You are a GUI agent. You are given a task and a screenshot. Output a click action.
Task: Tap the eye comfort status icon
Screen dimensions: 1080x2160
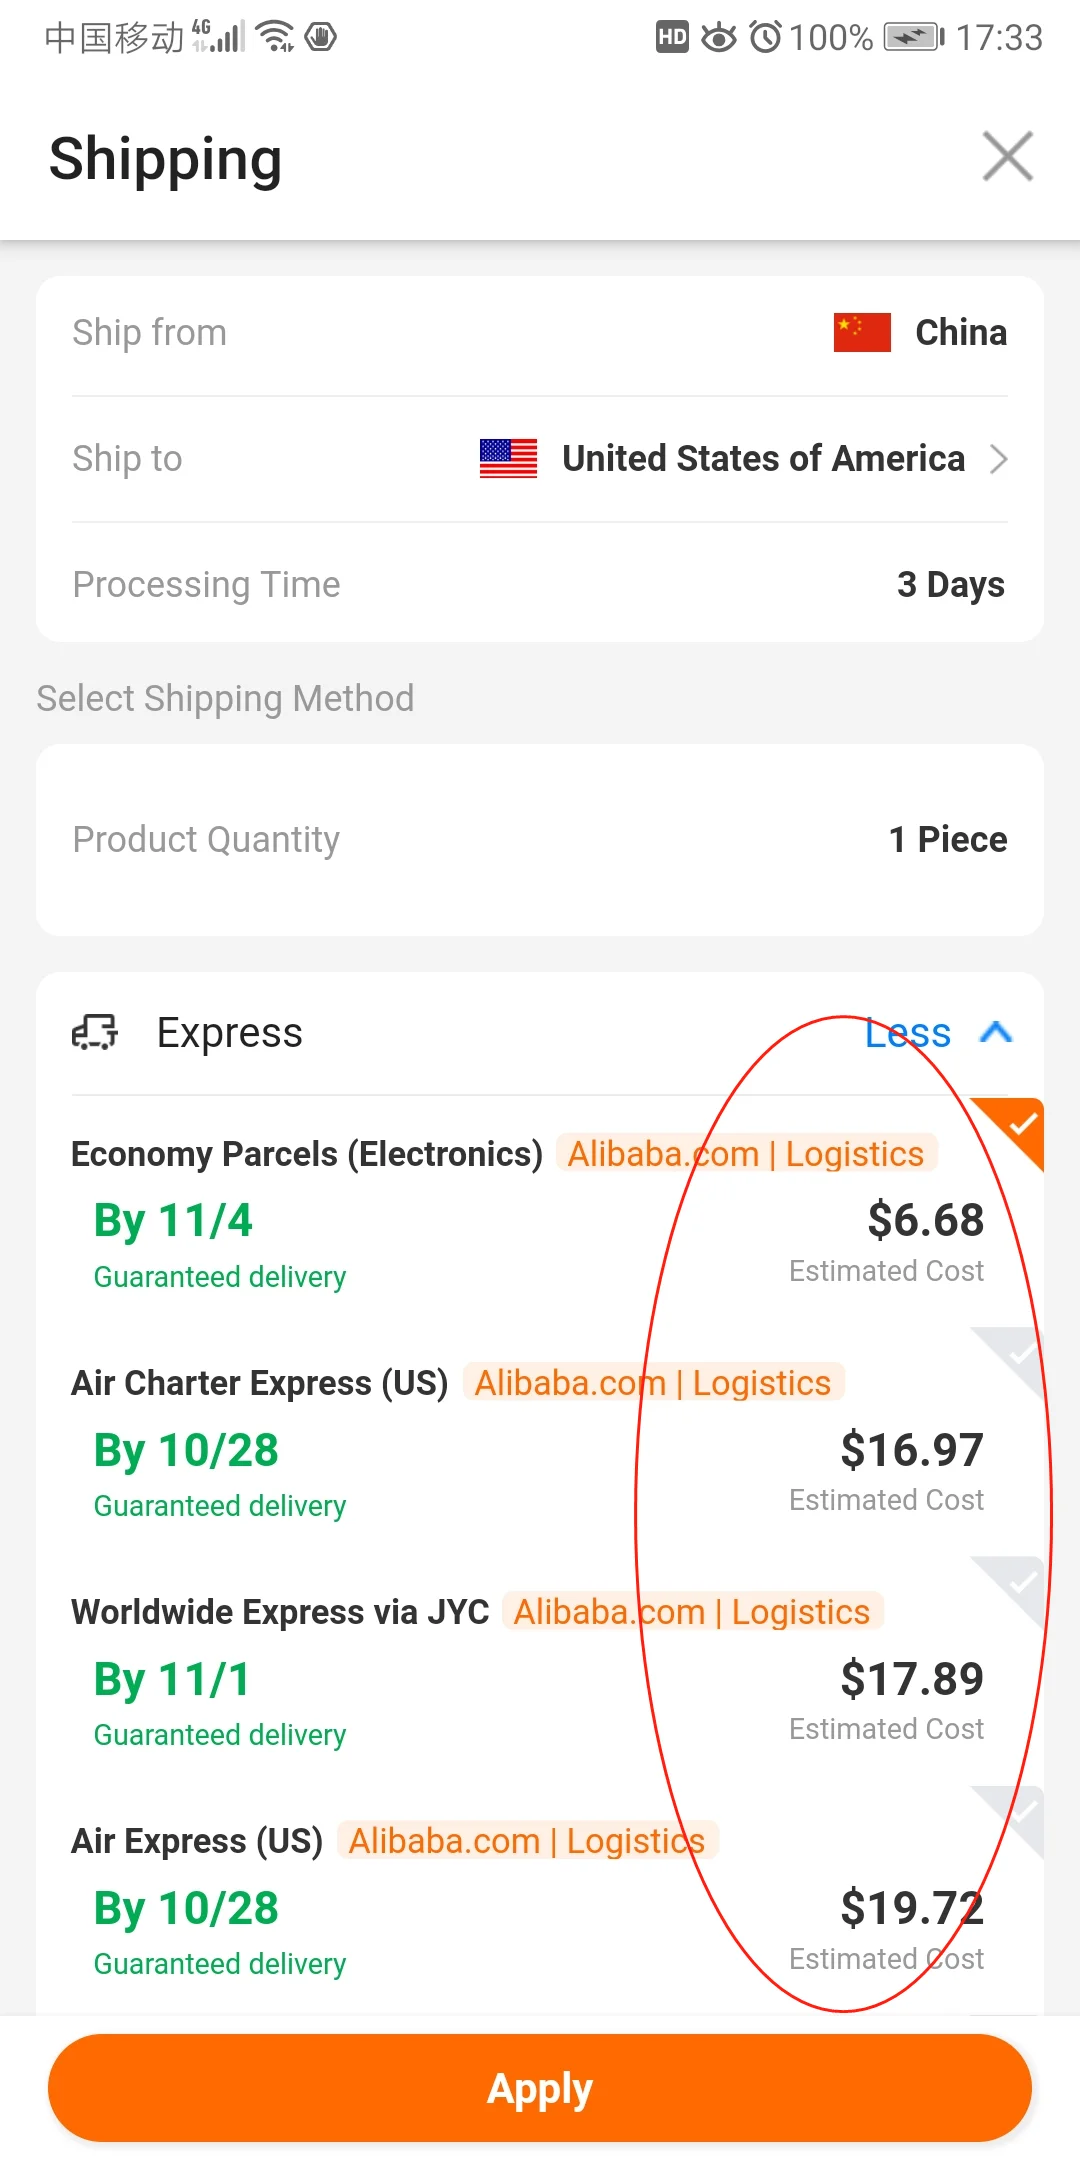click(718, 38)
